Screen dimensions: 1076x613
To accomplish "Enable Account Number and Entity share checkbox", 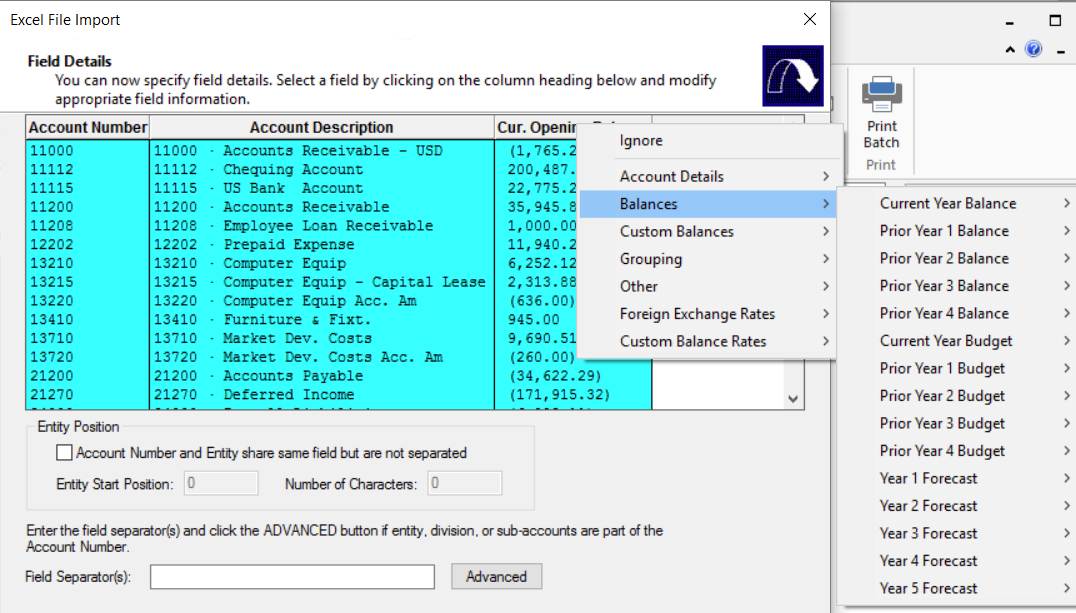I will point(65,453).
